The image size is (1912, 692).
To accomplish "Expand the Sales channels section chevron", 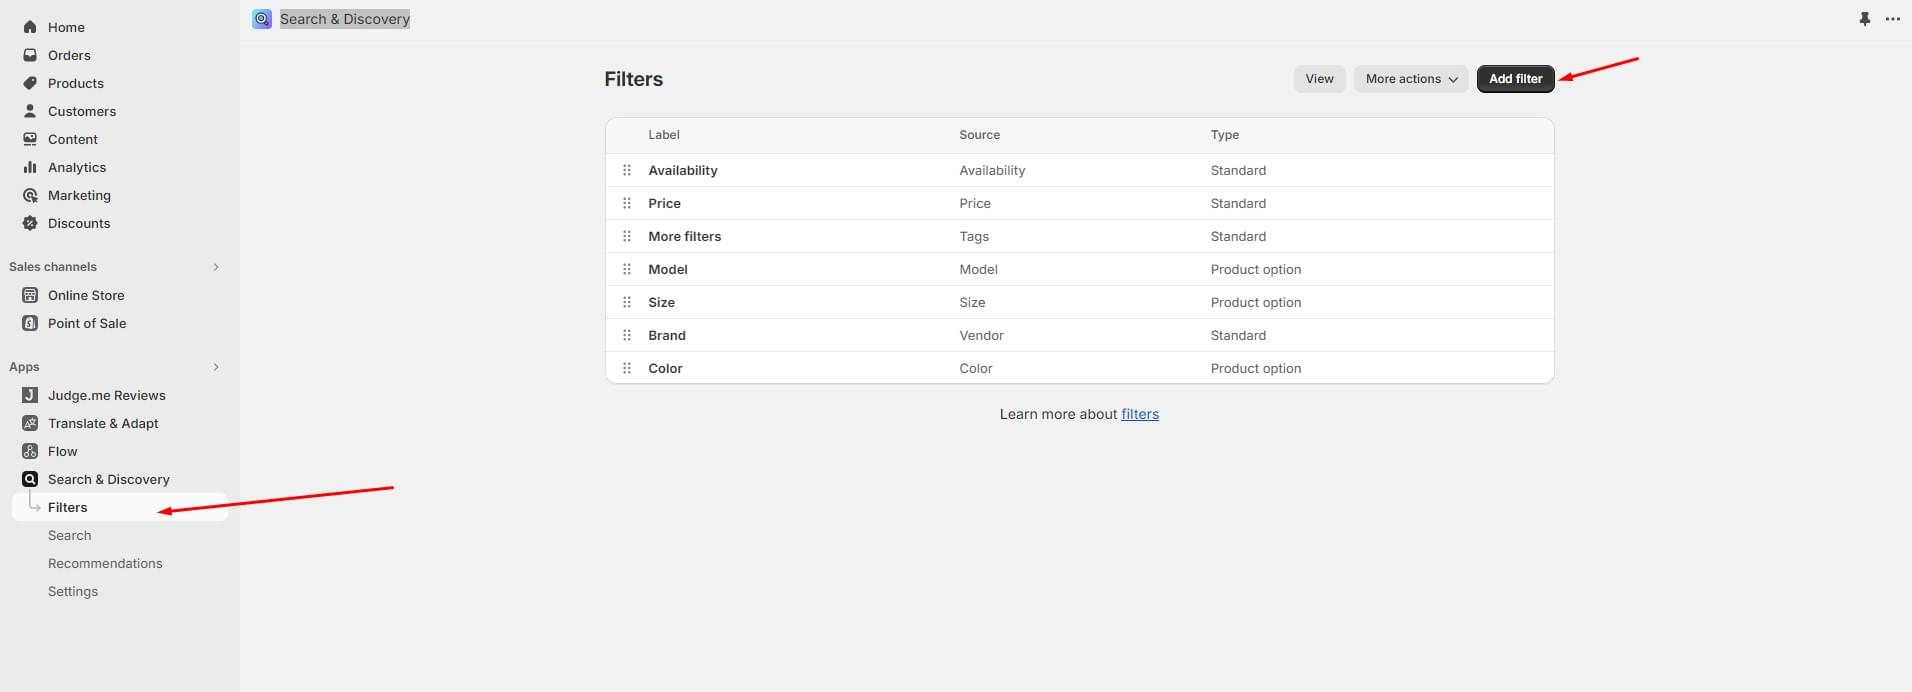I will (216, 267).
